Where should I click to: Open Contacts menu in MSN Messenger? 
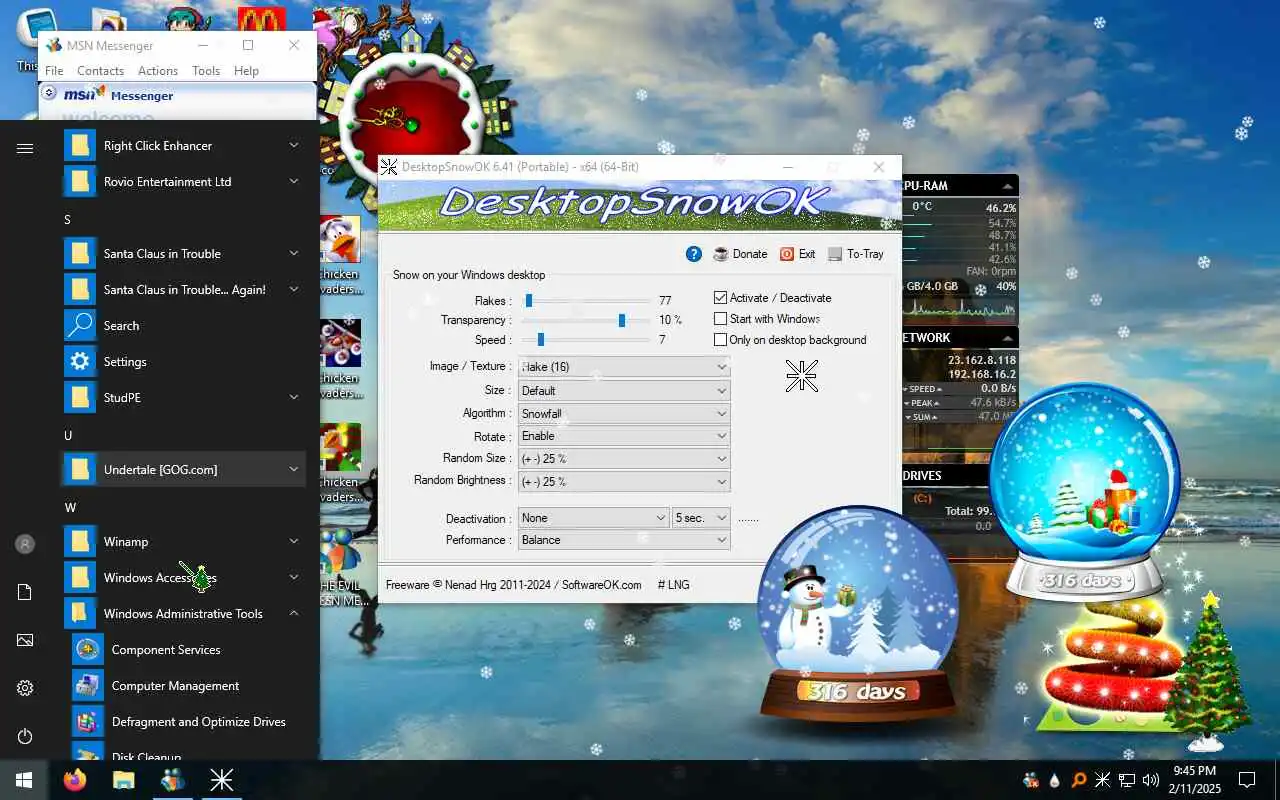coord(100,71)
